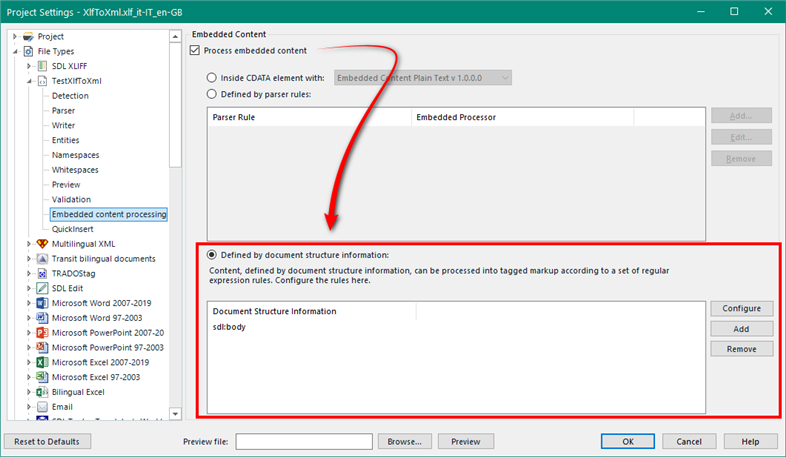Open Help for this dialog
Image resolution: width=786 pixels, height=457 pixels.
click(x=750, y=441)
